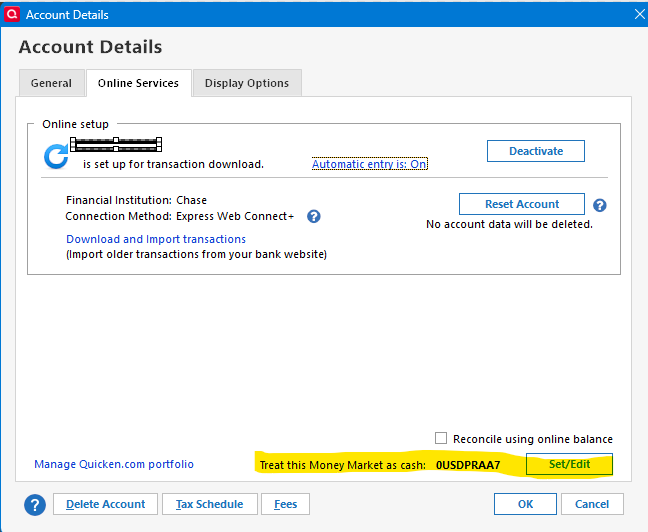Click the blue refresh arrow icon
The height and width of the screenshot is (532, 648).
(x=56, y=156)
